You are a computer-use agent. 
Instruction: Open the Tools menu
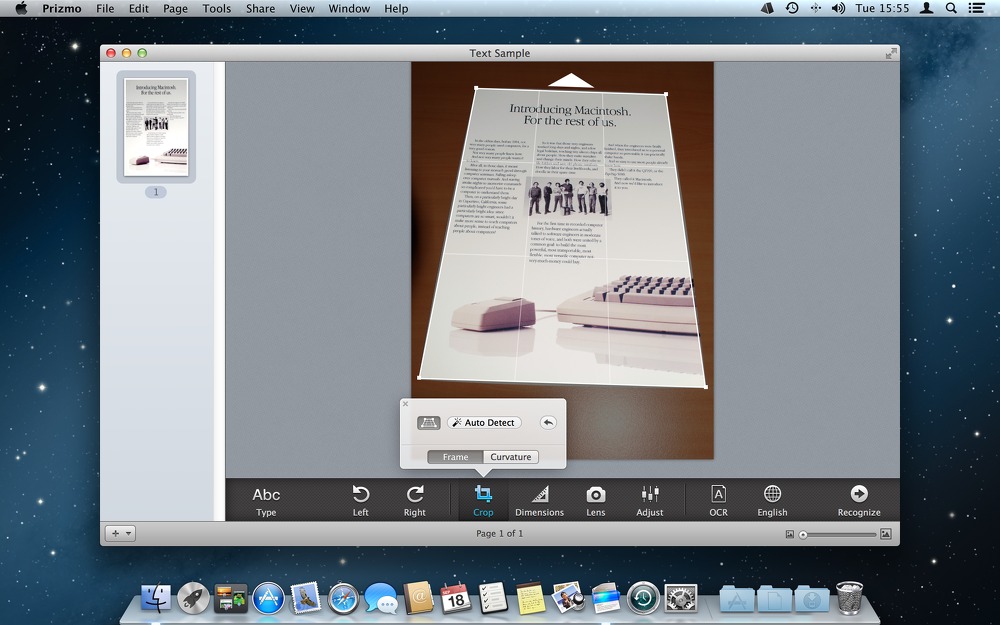217,8
